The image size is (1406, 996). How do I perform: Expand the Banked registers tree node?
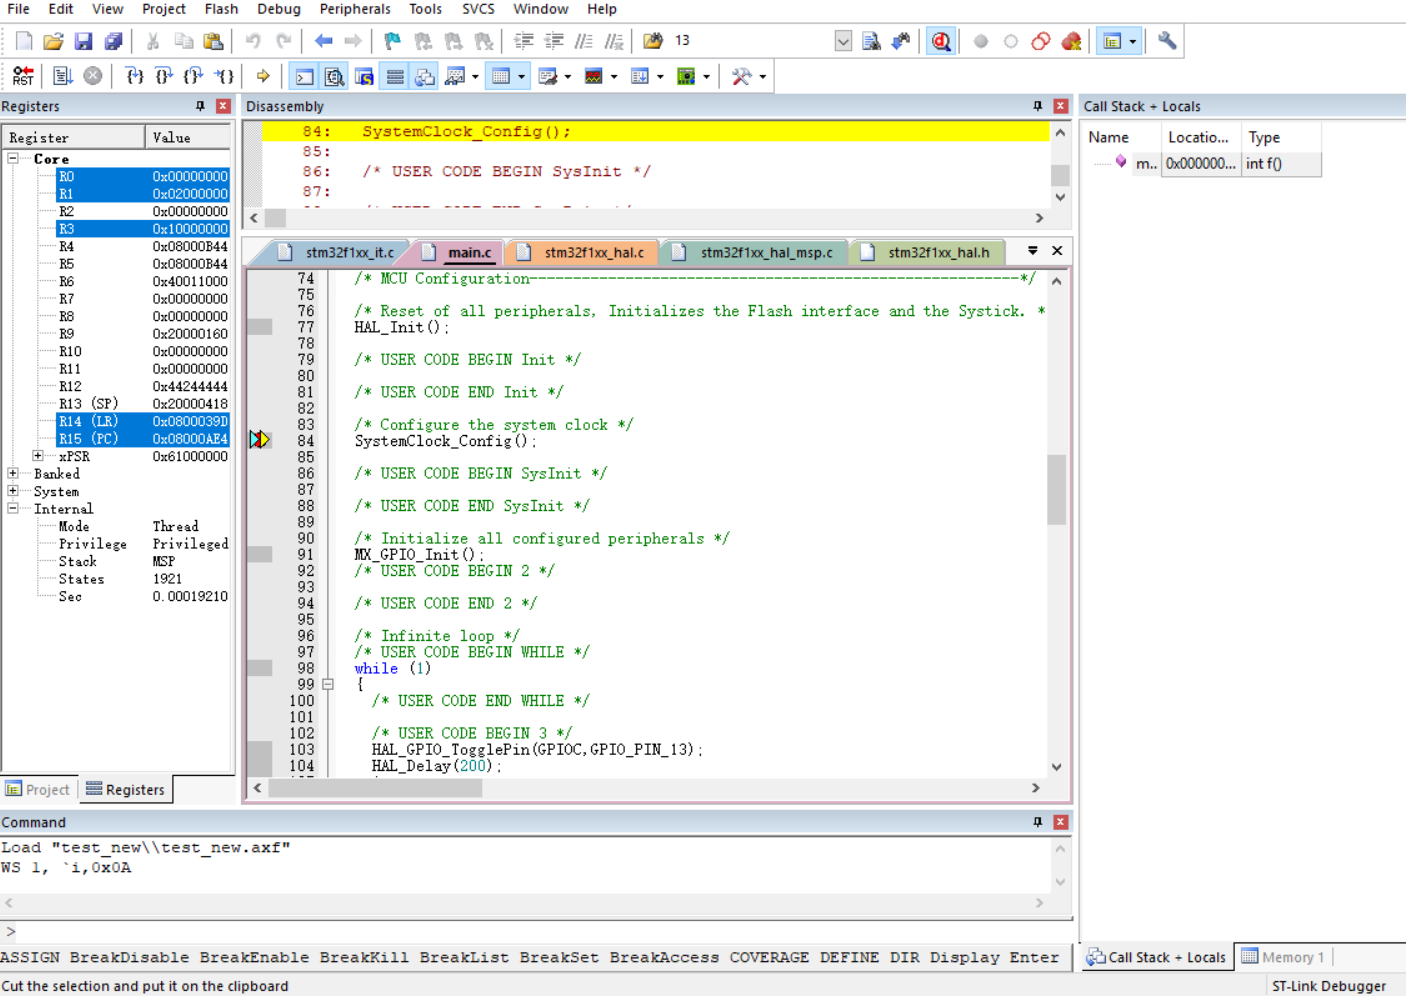(13, 474)
